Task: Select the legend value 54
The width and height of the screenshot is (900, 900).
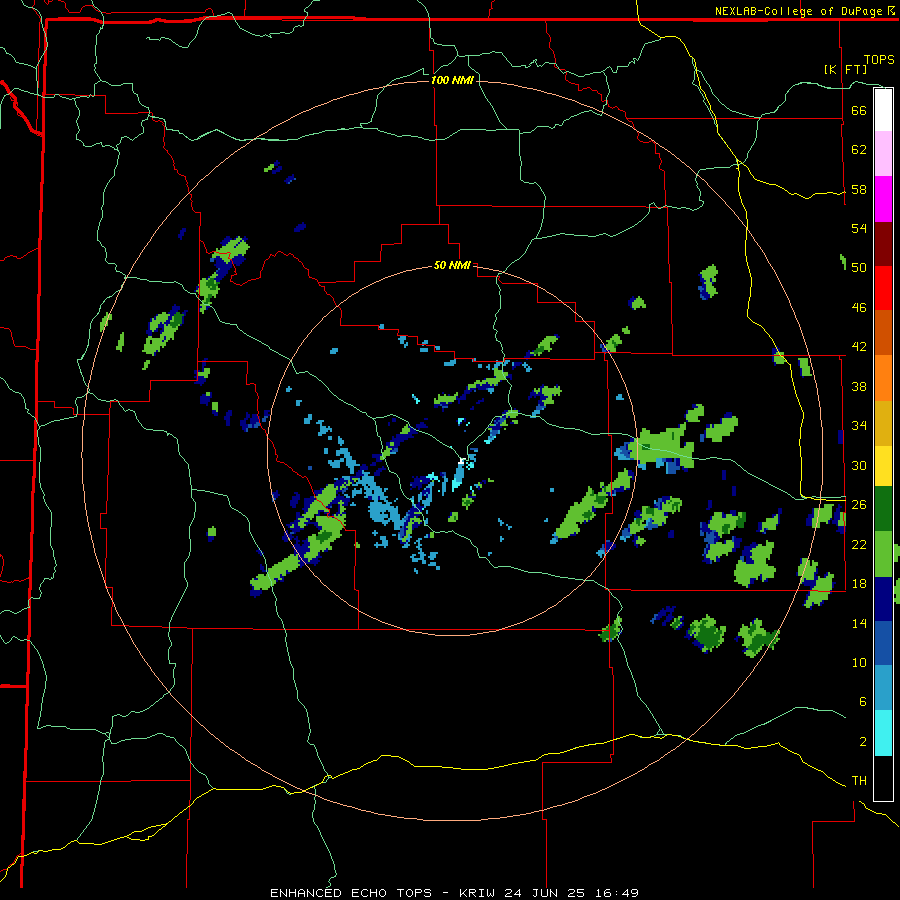Action: 859,228
